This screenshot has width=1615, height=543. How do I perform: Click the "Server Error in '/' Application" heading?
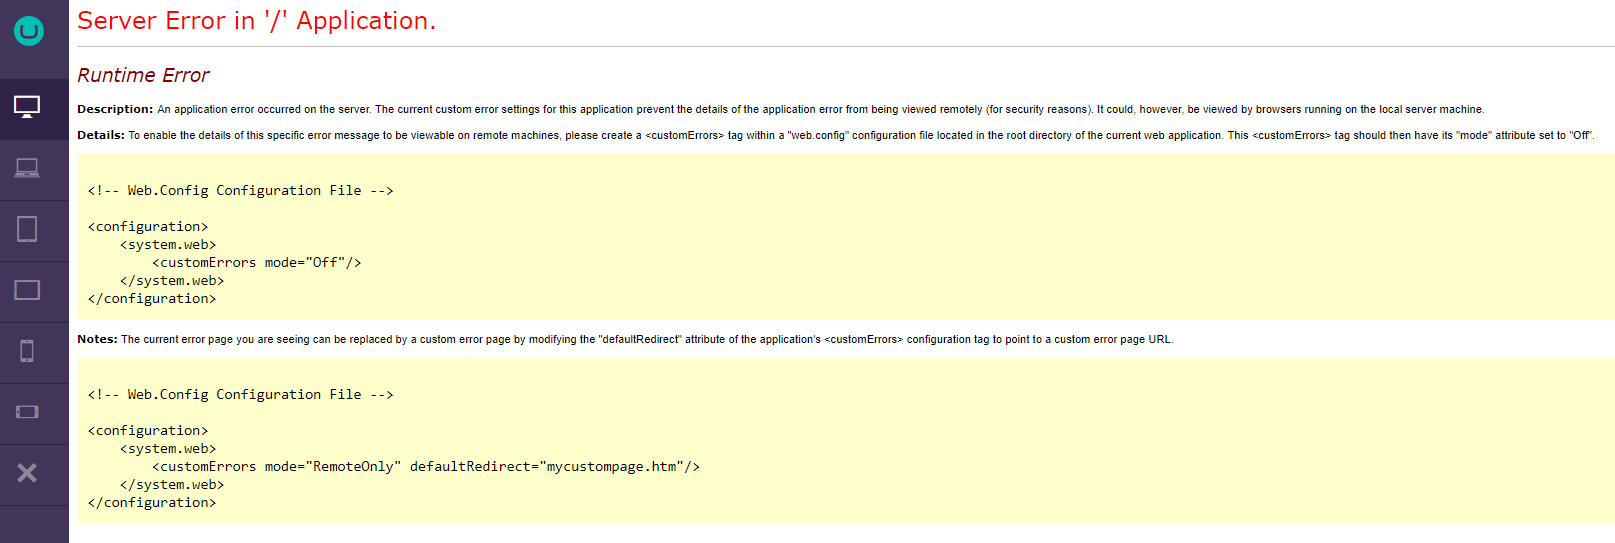256,21
